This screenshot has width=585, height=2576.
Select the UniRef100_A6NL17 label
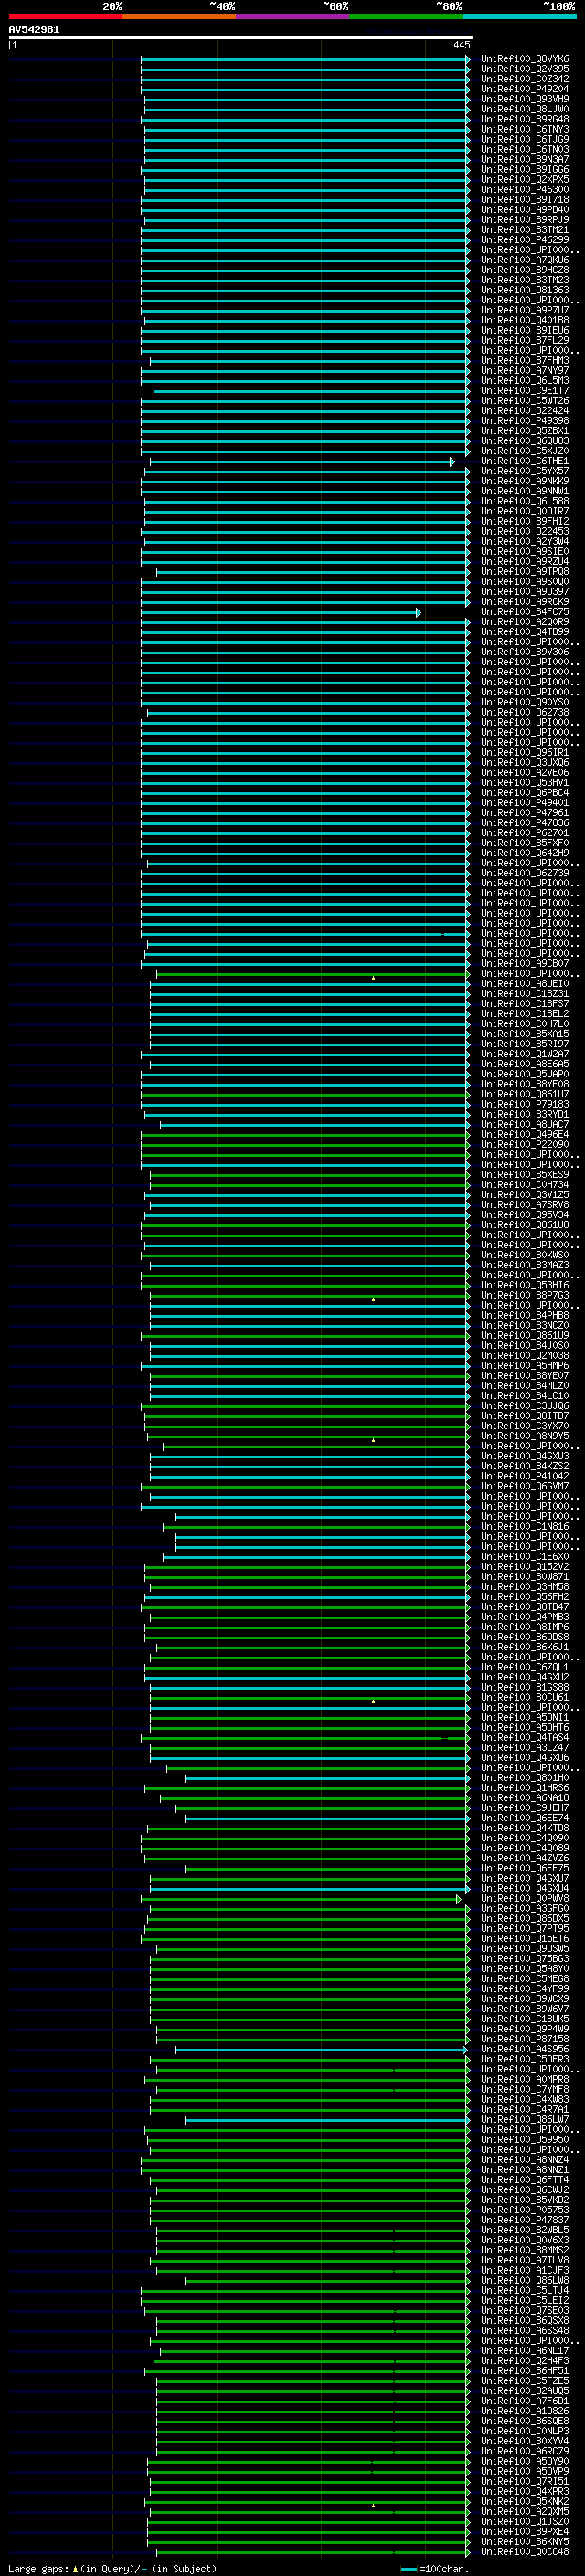pos(524,2351)
